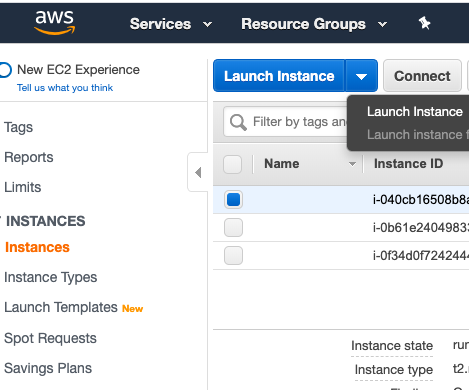Open Launch Templates in the sidebar
This screenshot has height=390, width=469.
[61, 307]
